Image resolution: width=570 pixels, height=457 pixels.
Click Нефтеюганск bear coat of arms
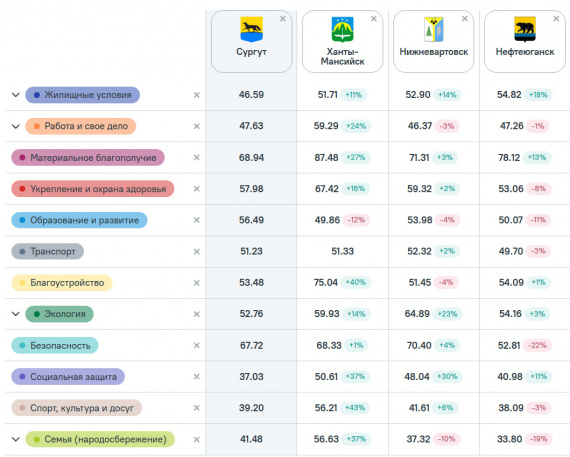click(525, 29)
